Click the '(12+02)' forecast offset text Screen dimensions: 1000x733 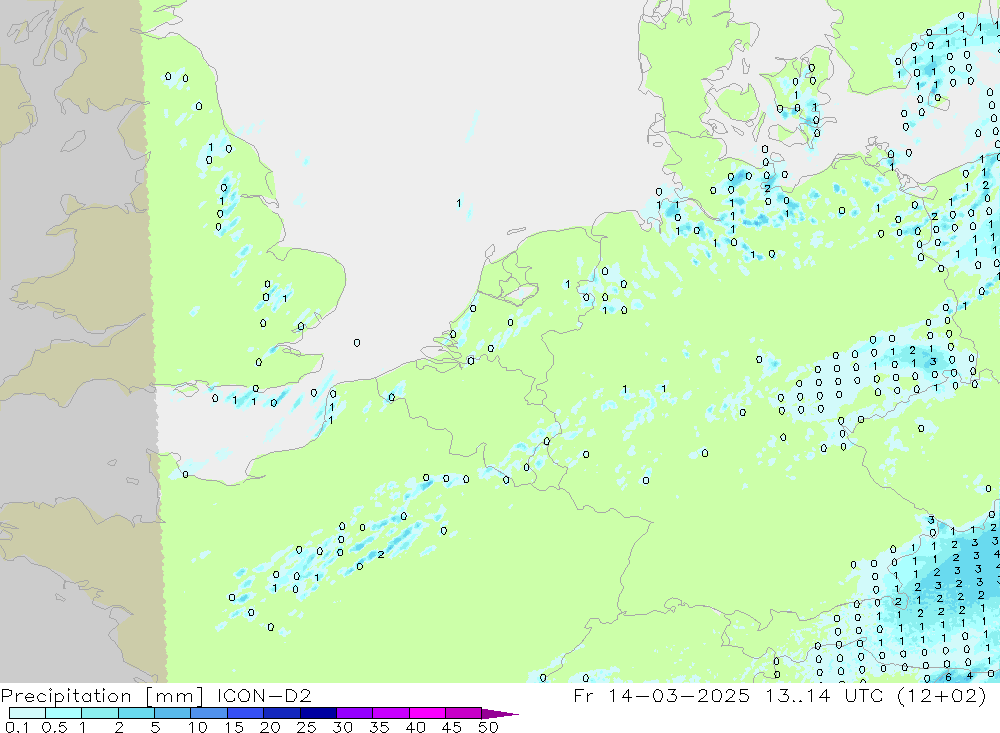click(x=942, y=695)
